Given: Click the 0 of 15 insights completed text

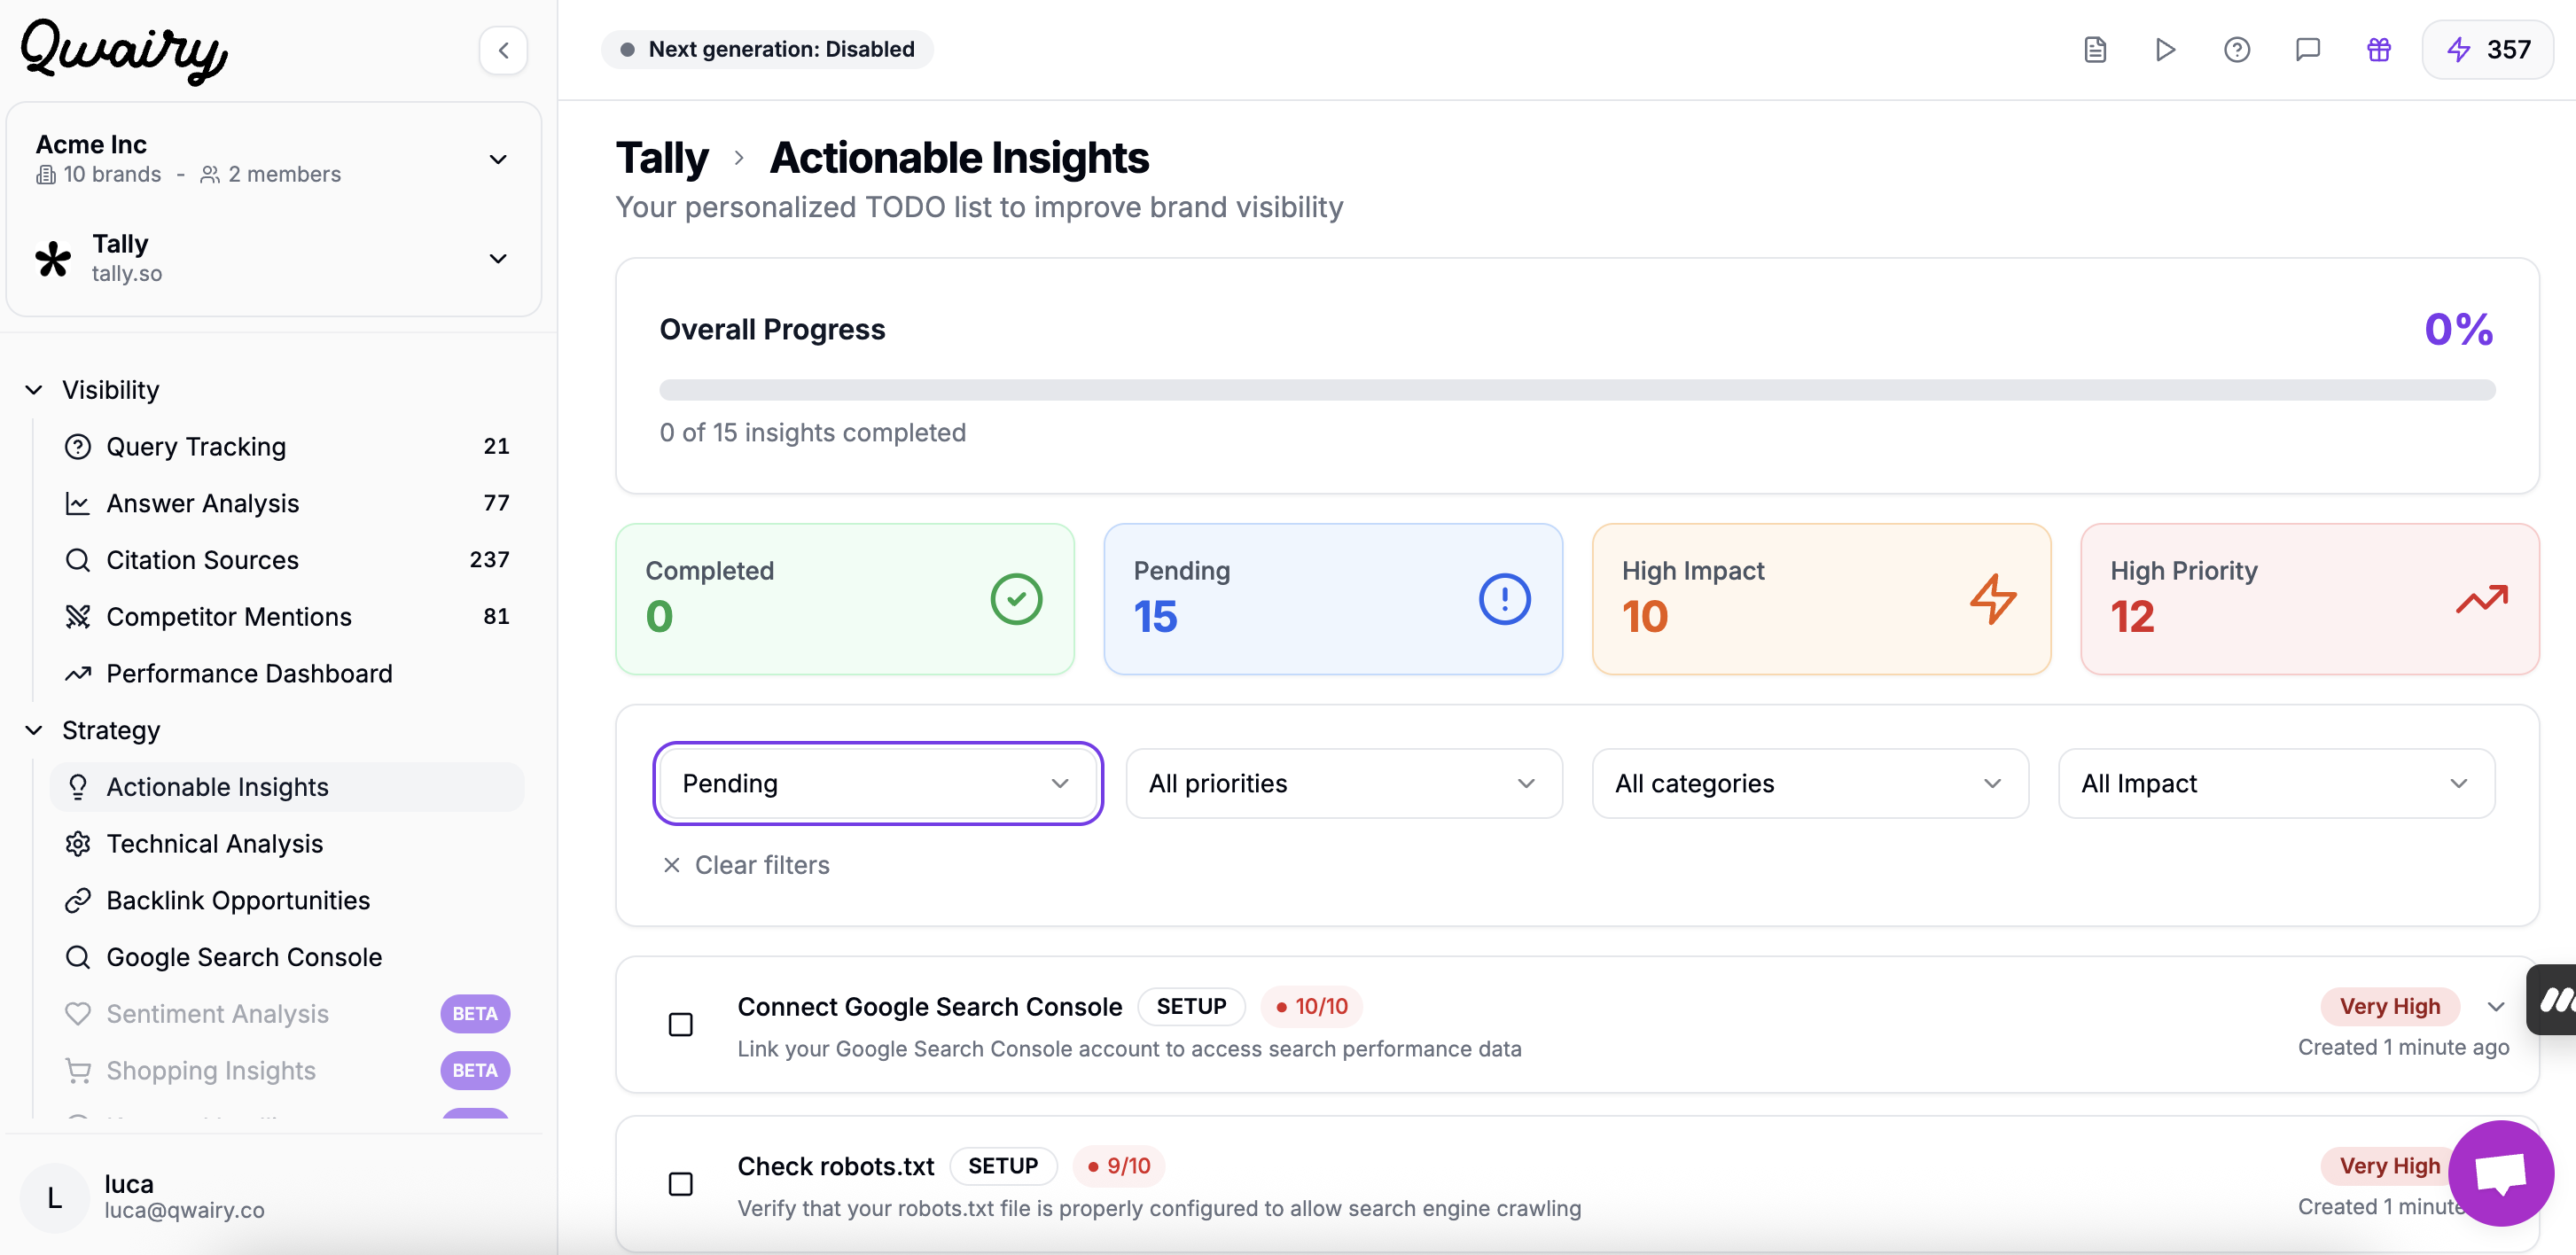Looking at the screenshot, I should click(812, 433).
